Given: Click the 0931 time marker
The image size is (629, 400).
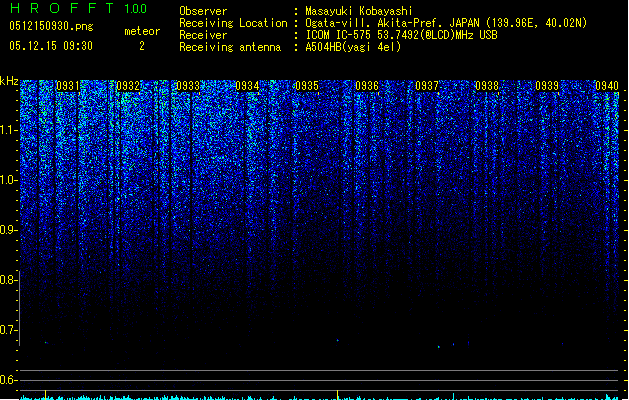Looking at the screenshot, I should [68, 86].
